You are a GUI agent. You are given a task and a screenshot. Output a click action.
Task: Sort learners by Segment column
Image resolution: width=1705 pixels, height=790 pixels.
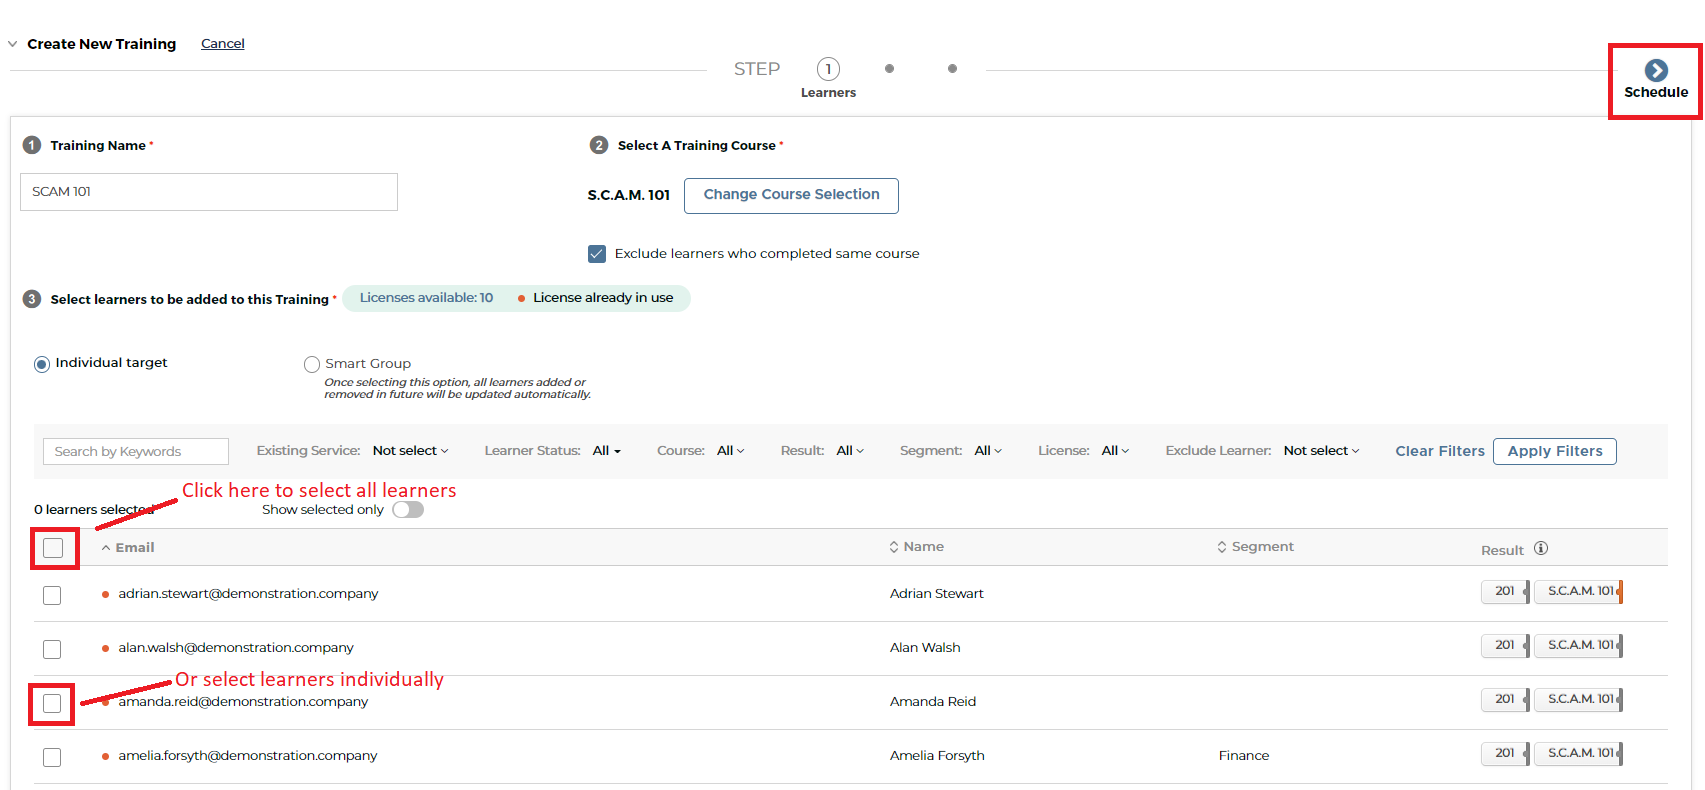tap(1254, 547)
